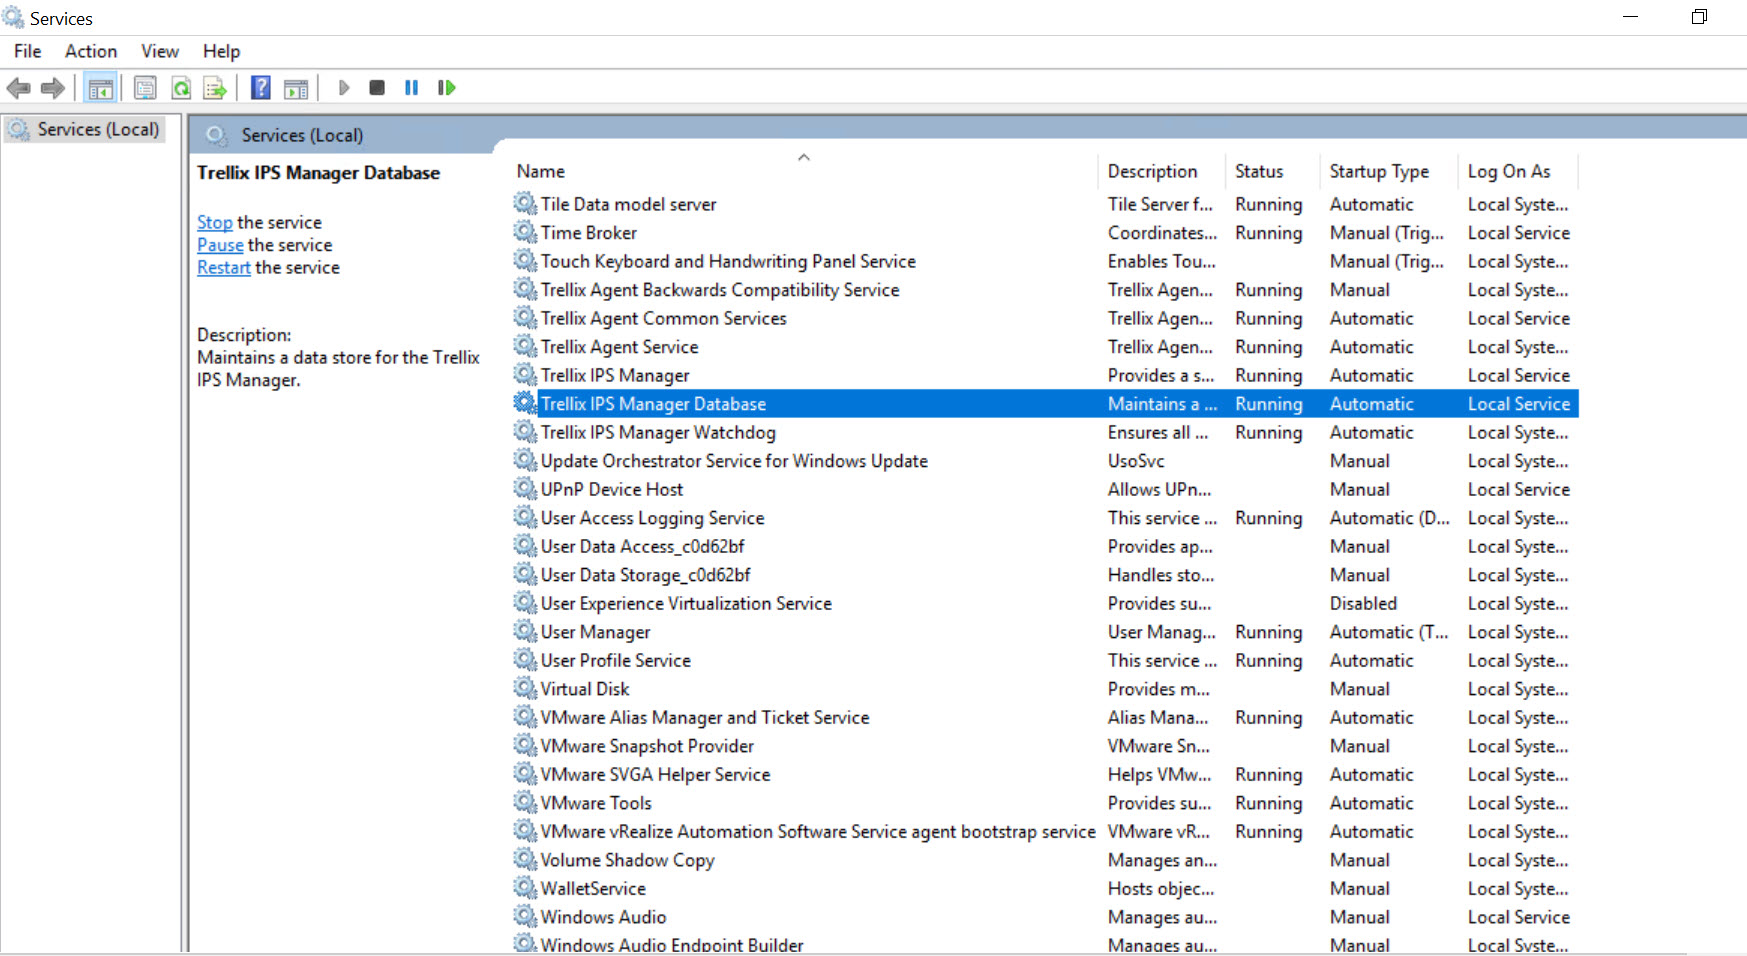The width and height of the screenshot is (1747, 956).
Task: Open the View menu
Action: 160,51
